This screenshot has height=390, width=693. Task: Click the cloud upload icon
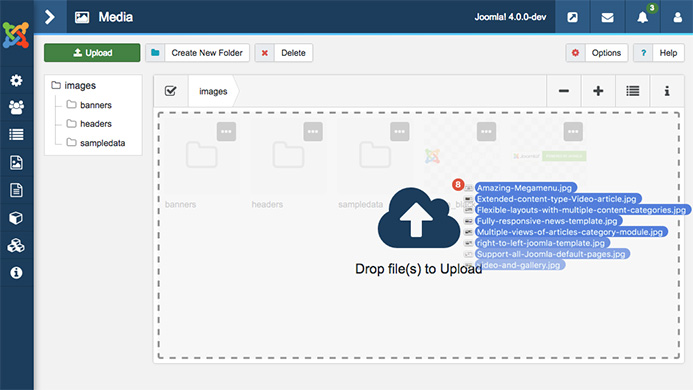click(x=419, y=218)
